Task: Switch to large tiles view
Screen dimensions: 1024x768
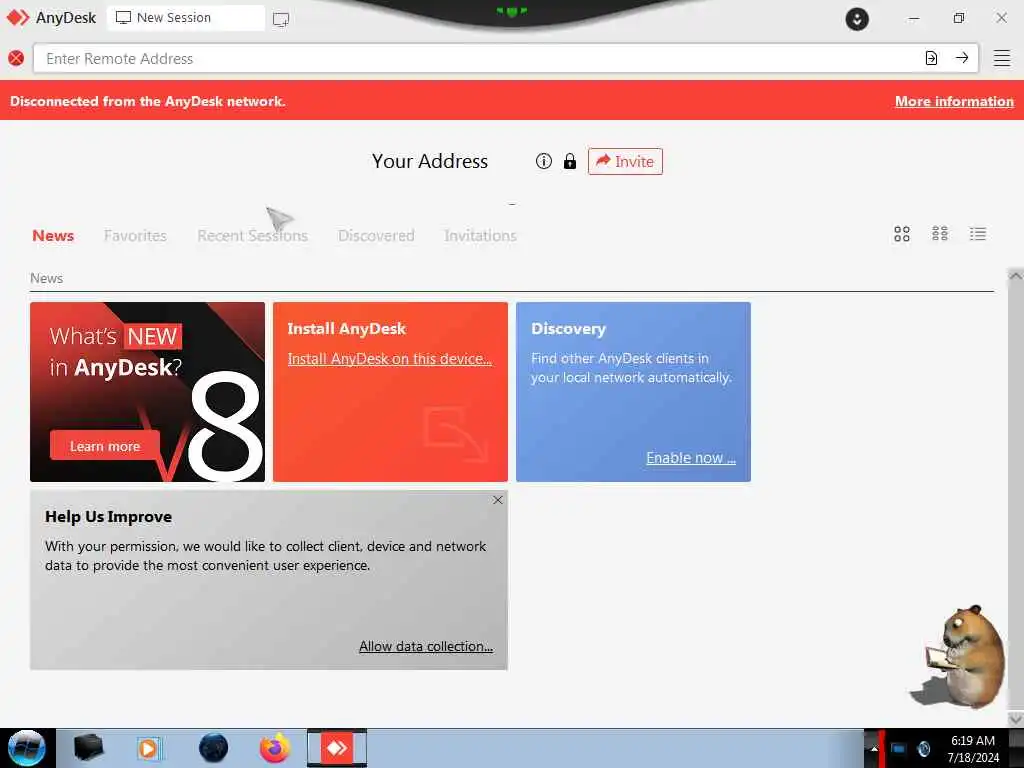Action: [x=902, y=234]
